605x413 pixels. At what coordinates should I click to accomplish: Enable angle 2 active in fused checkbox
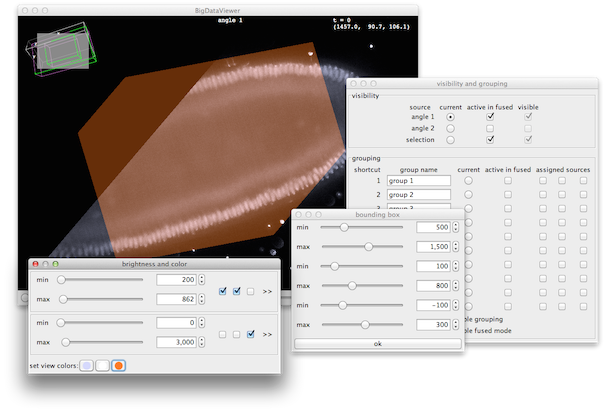click(490, 128)
